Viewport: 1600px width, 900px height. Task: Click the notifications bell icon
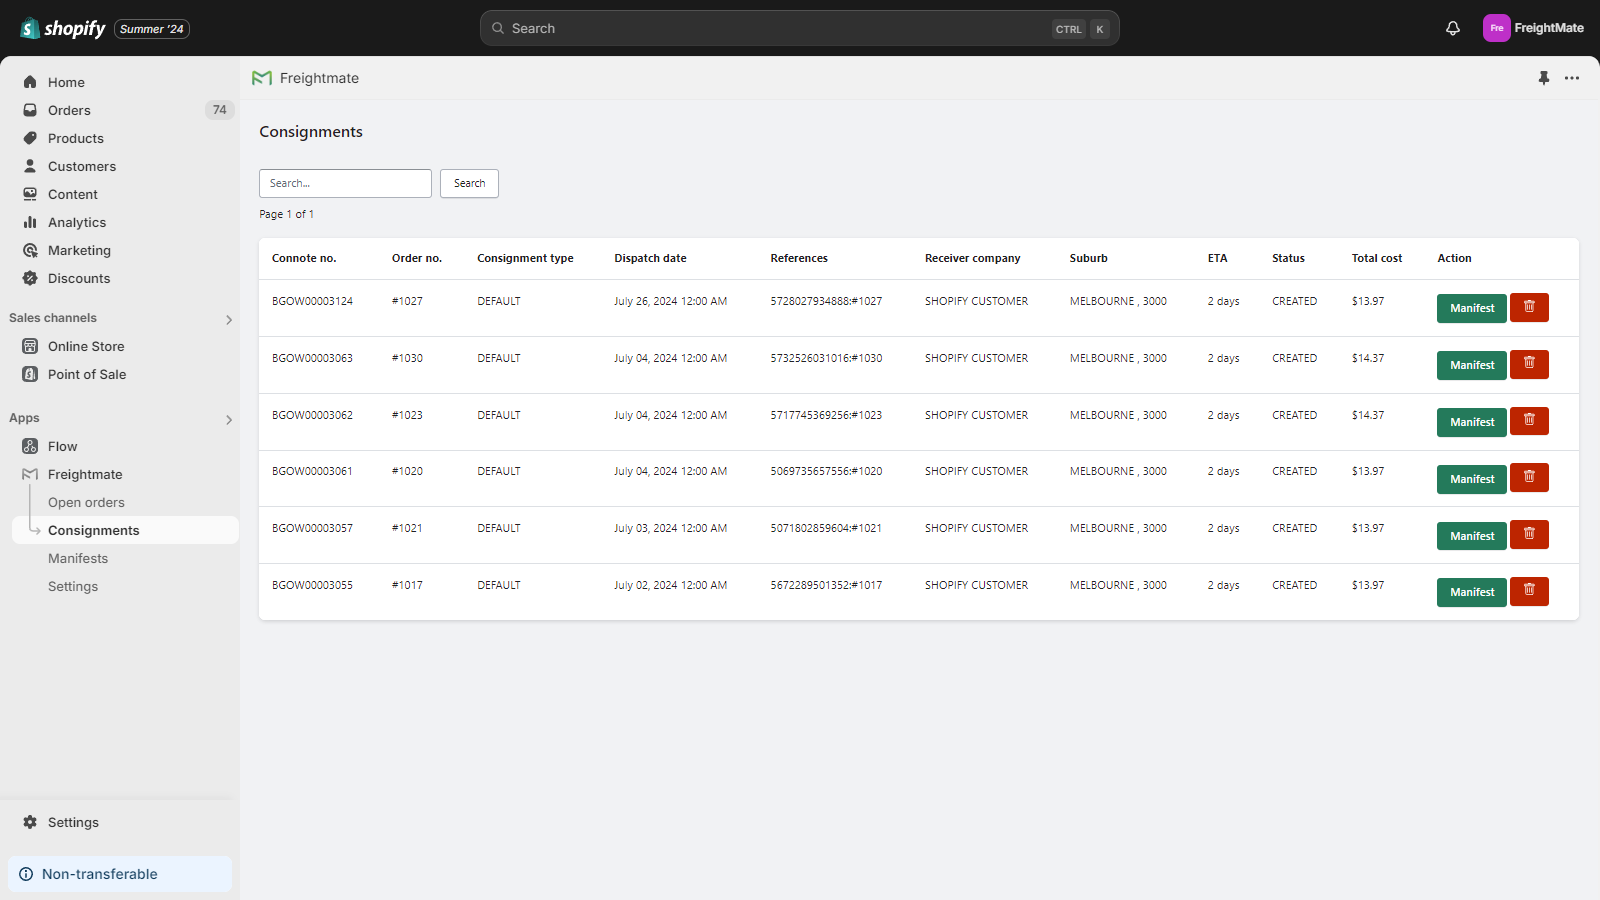click(1453, 28)
